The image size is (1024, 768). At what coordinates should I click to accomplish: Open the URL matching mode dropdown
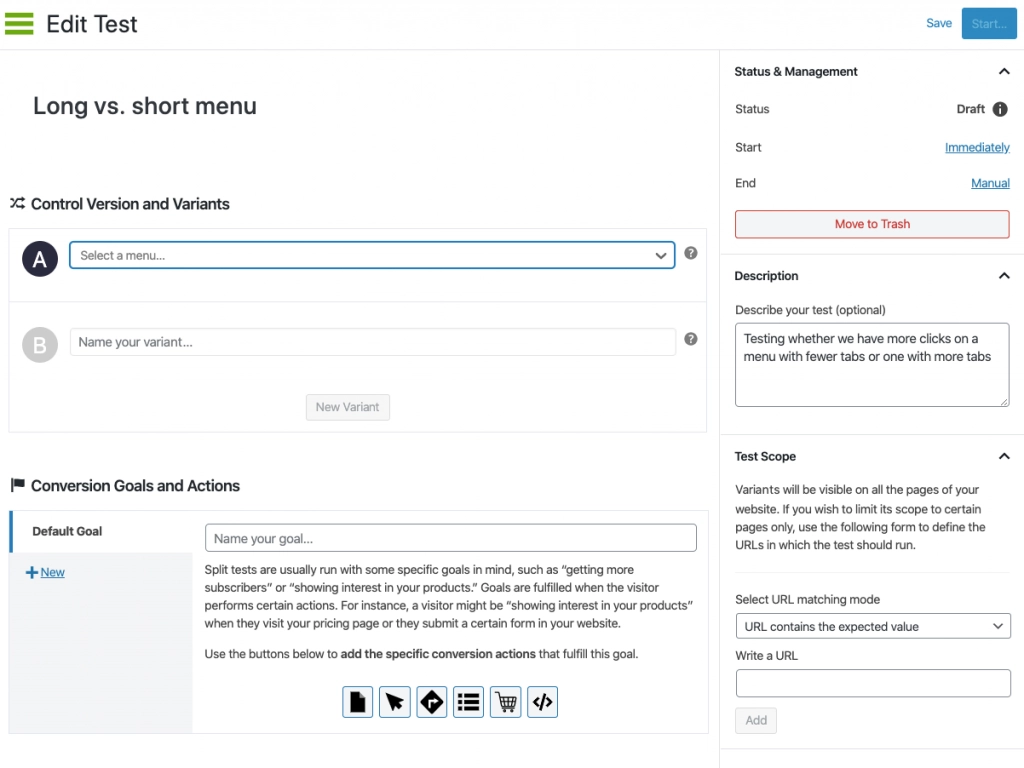tap(872, 626)
